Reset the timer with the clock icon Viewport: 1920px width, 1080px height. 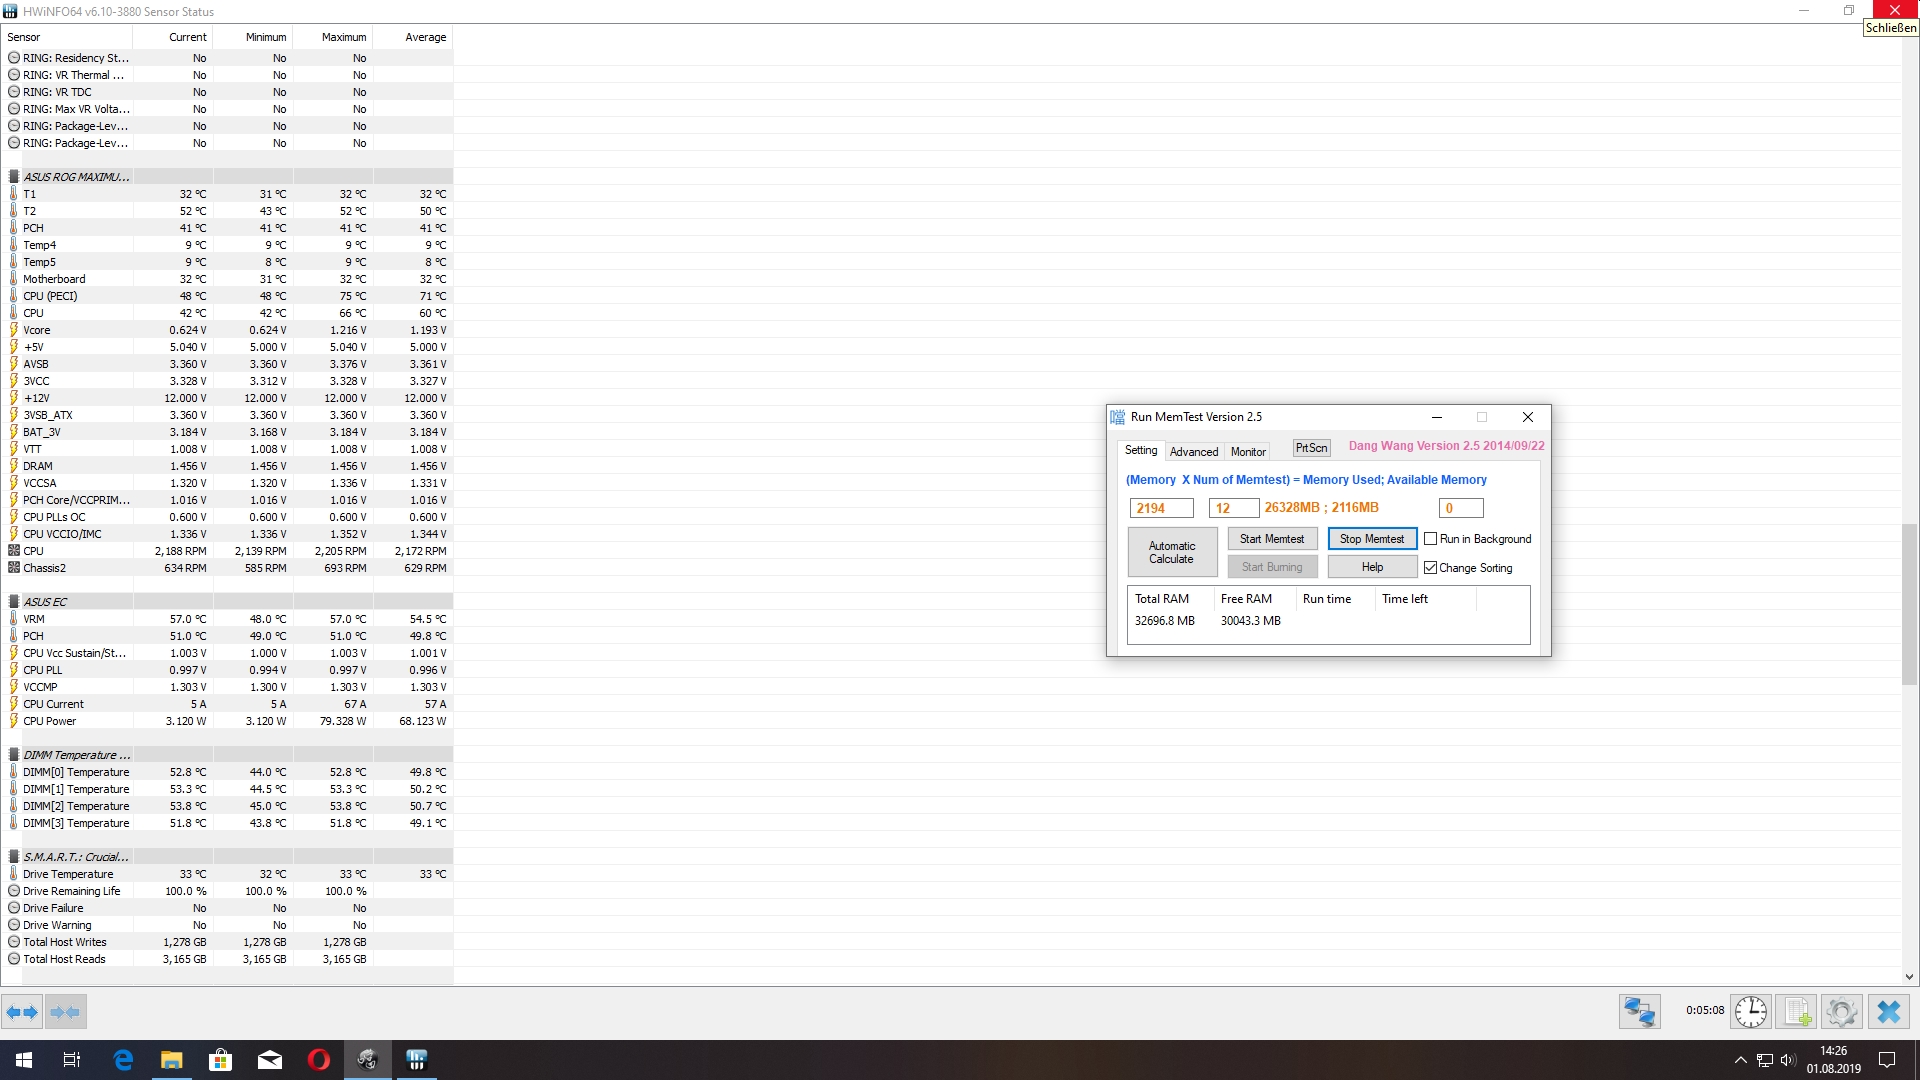pos(1750,1012)
